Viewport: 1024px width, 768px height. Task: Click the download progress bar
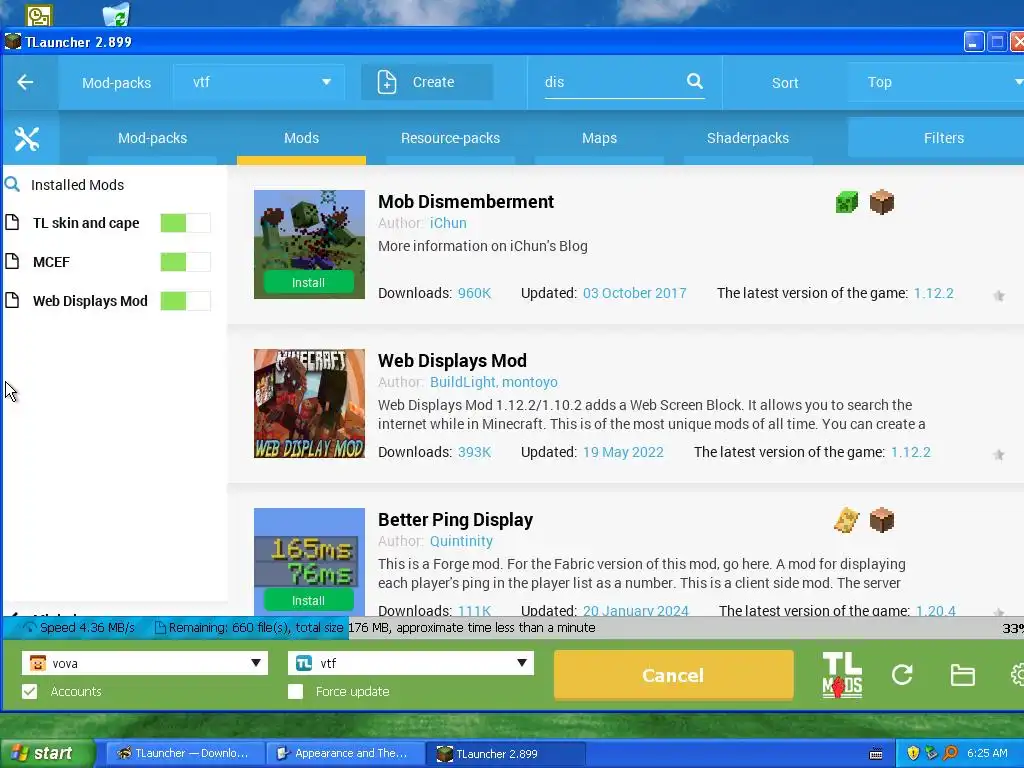[512, 628]
